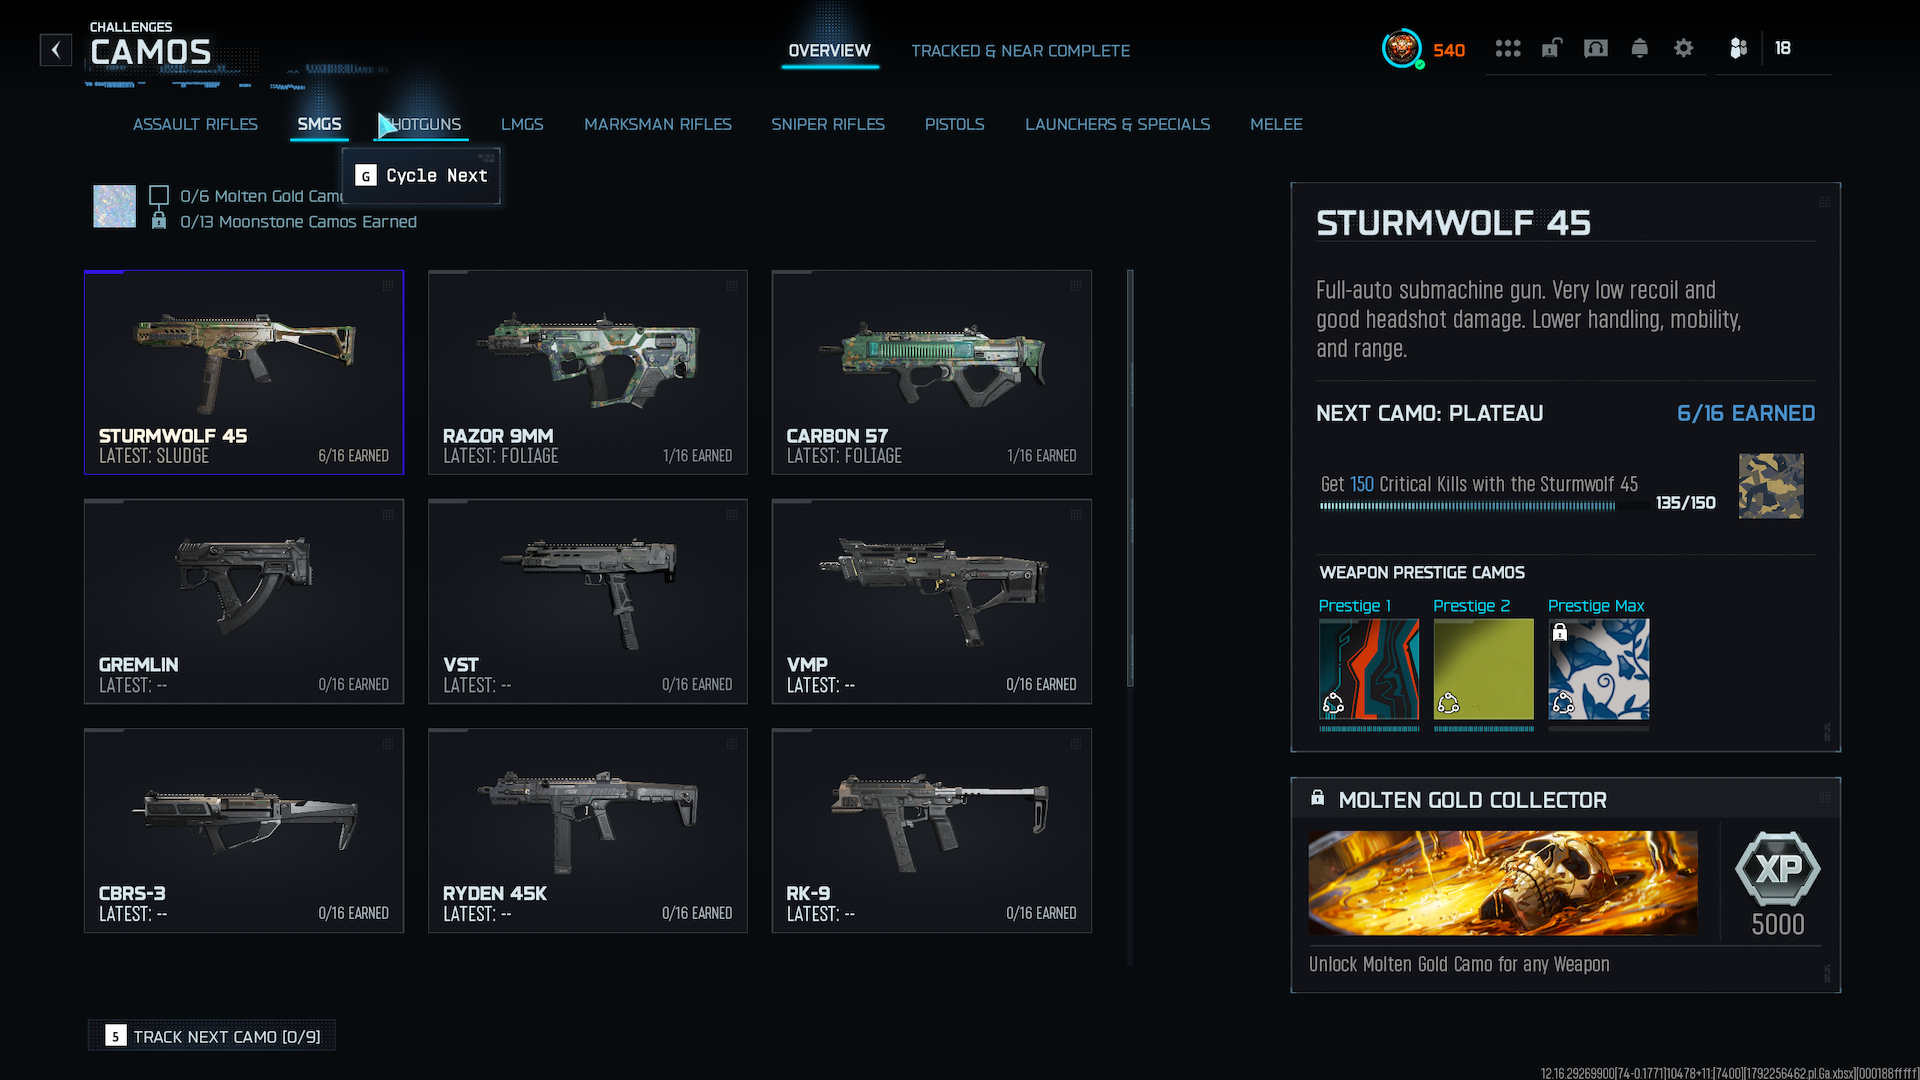Switch to the LMGs category tab
Image resolution: width=1920 pixels, height=1080 pixels.
[522, 124]
